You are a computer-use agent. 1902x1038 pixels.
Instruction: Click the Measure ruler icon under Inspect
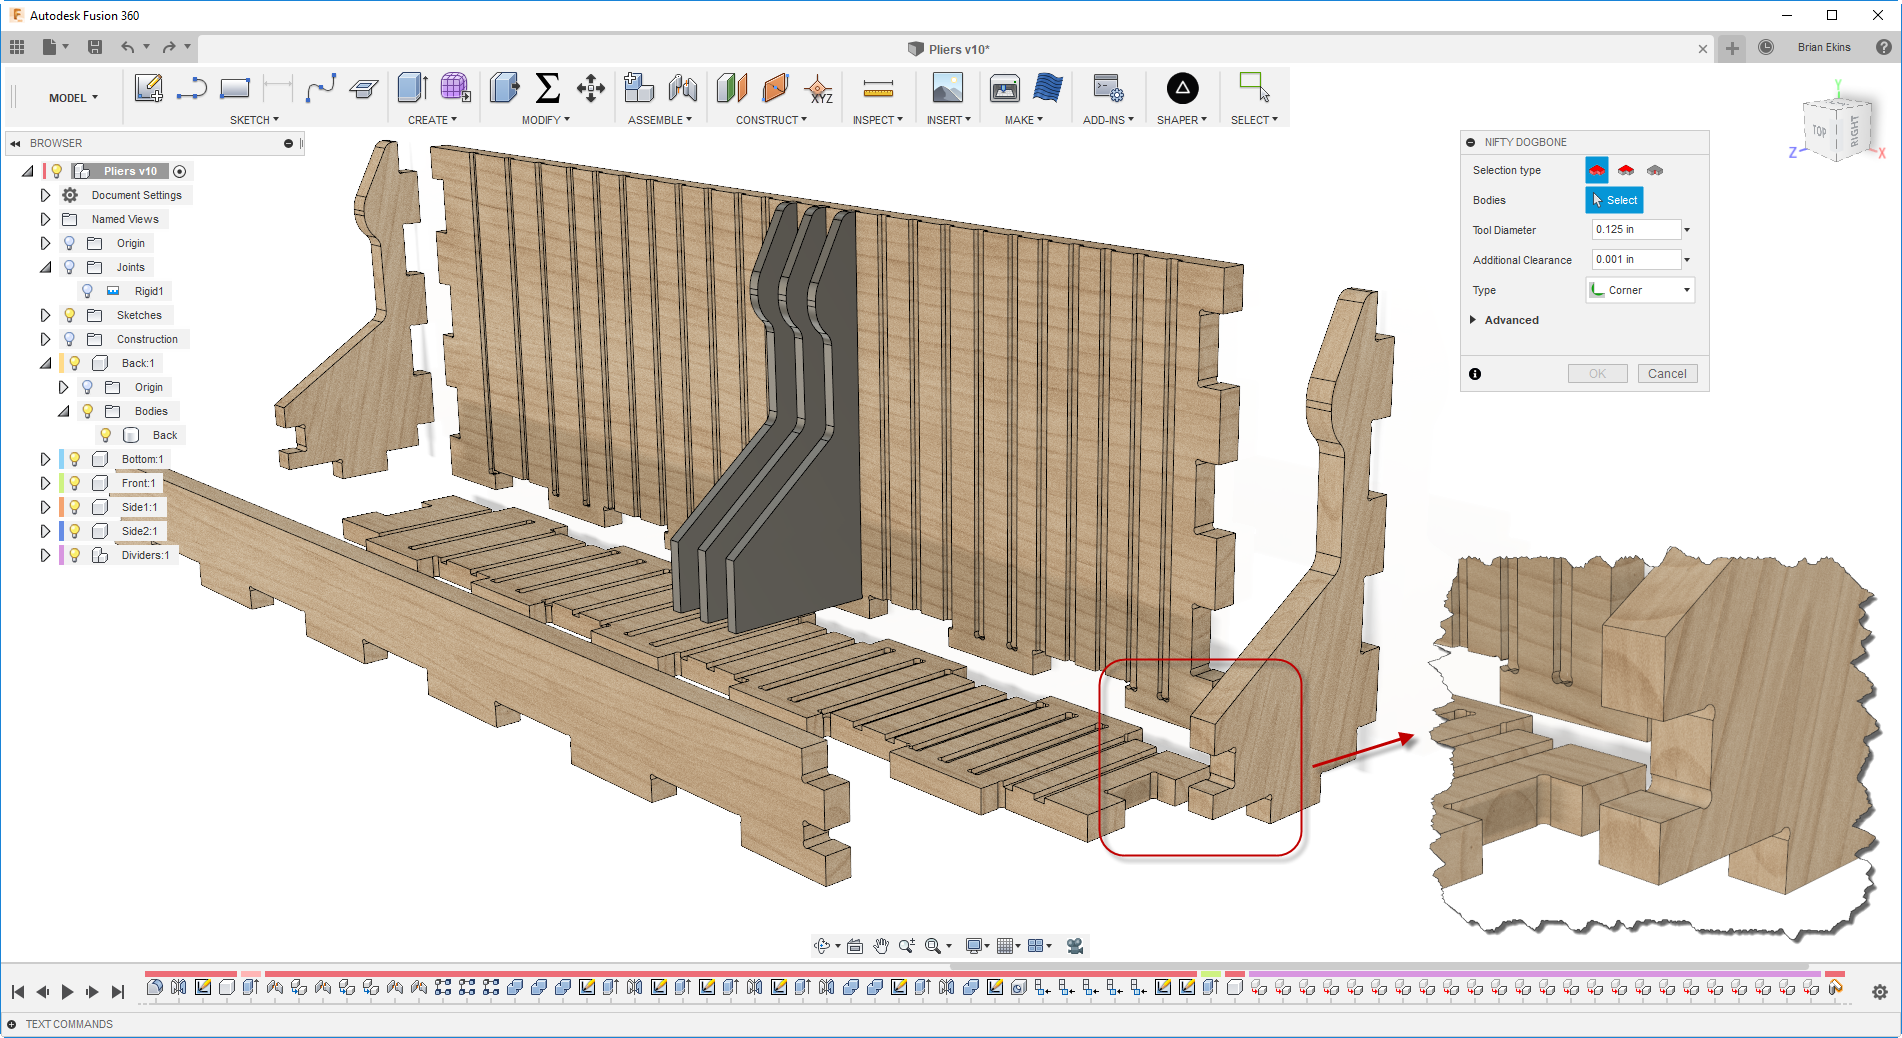tap(877, 90)
